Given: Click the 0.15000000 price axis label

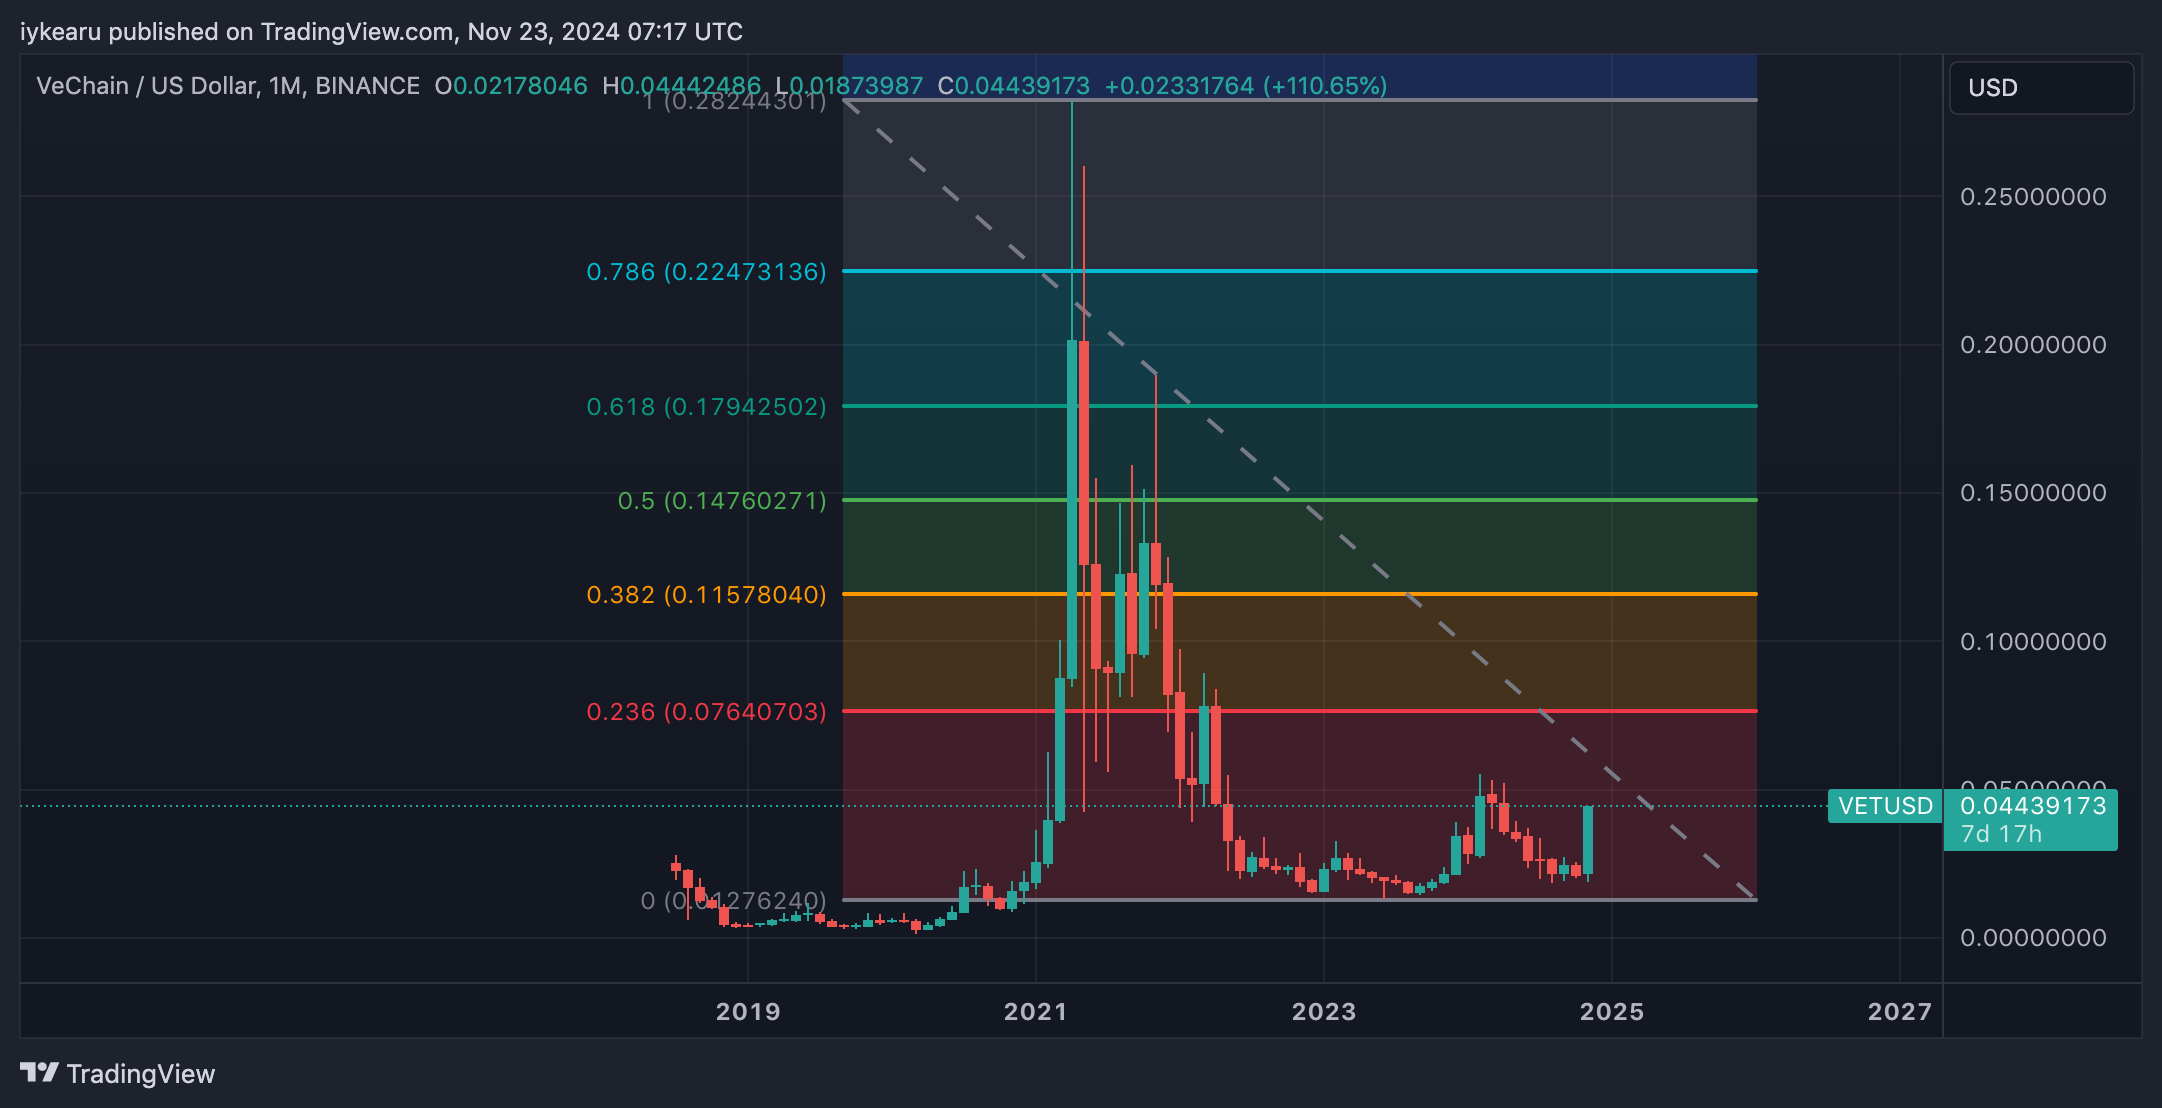Looking at the screenshot, I should pyautogui.click(x=2033, y=493).
